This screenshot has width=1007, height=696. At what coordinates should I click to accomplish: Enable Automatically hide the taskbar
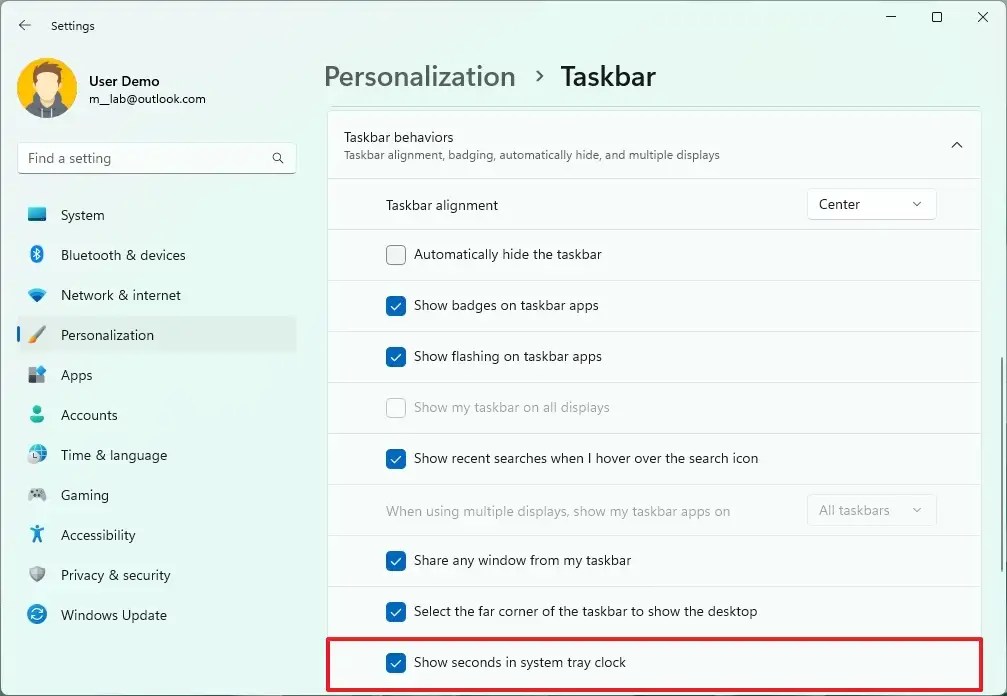pos(395,255)
